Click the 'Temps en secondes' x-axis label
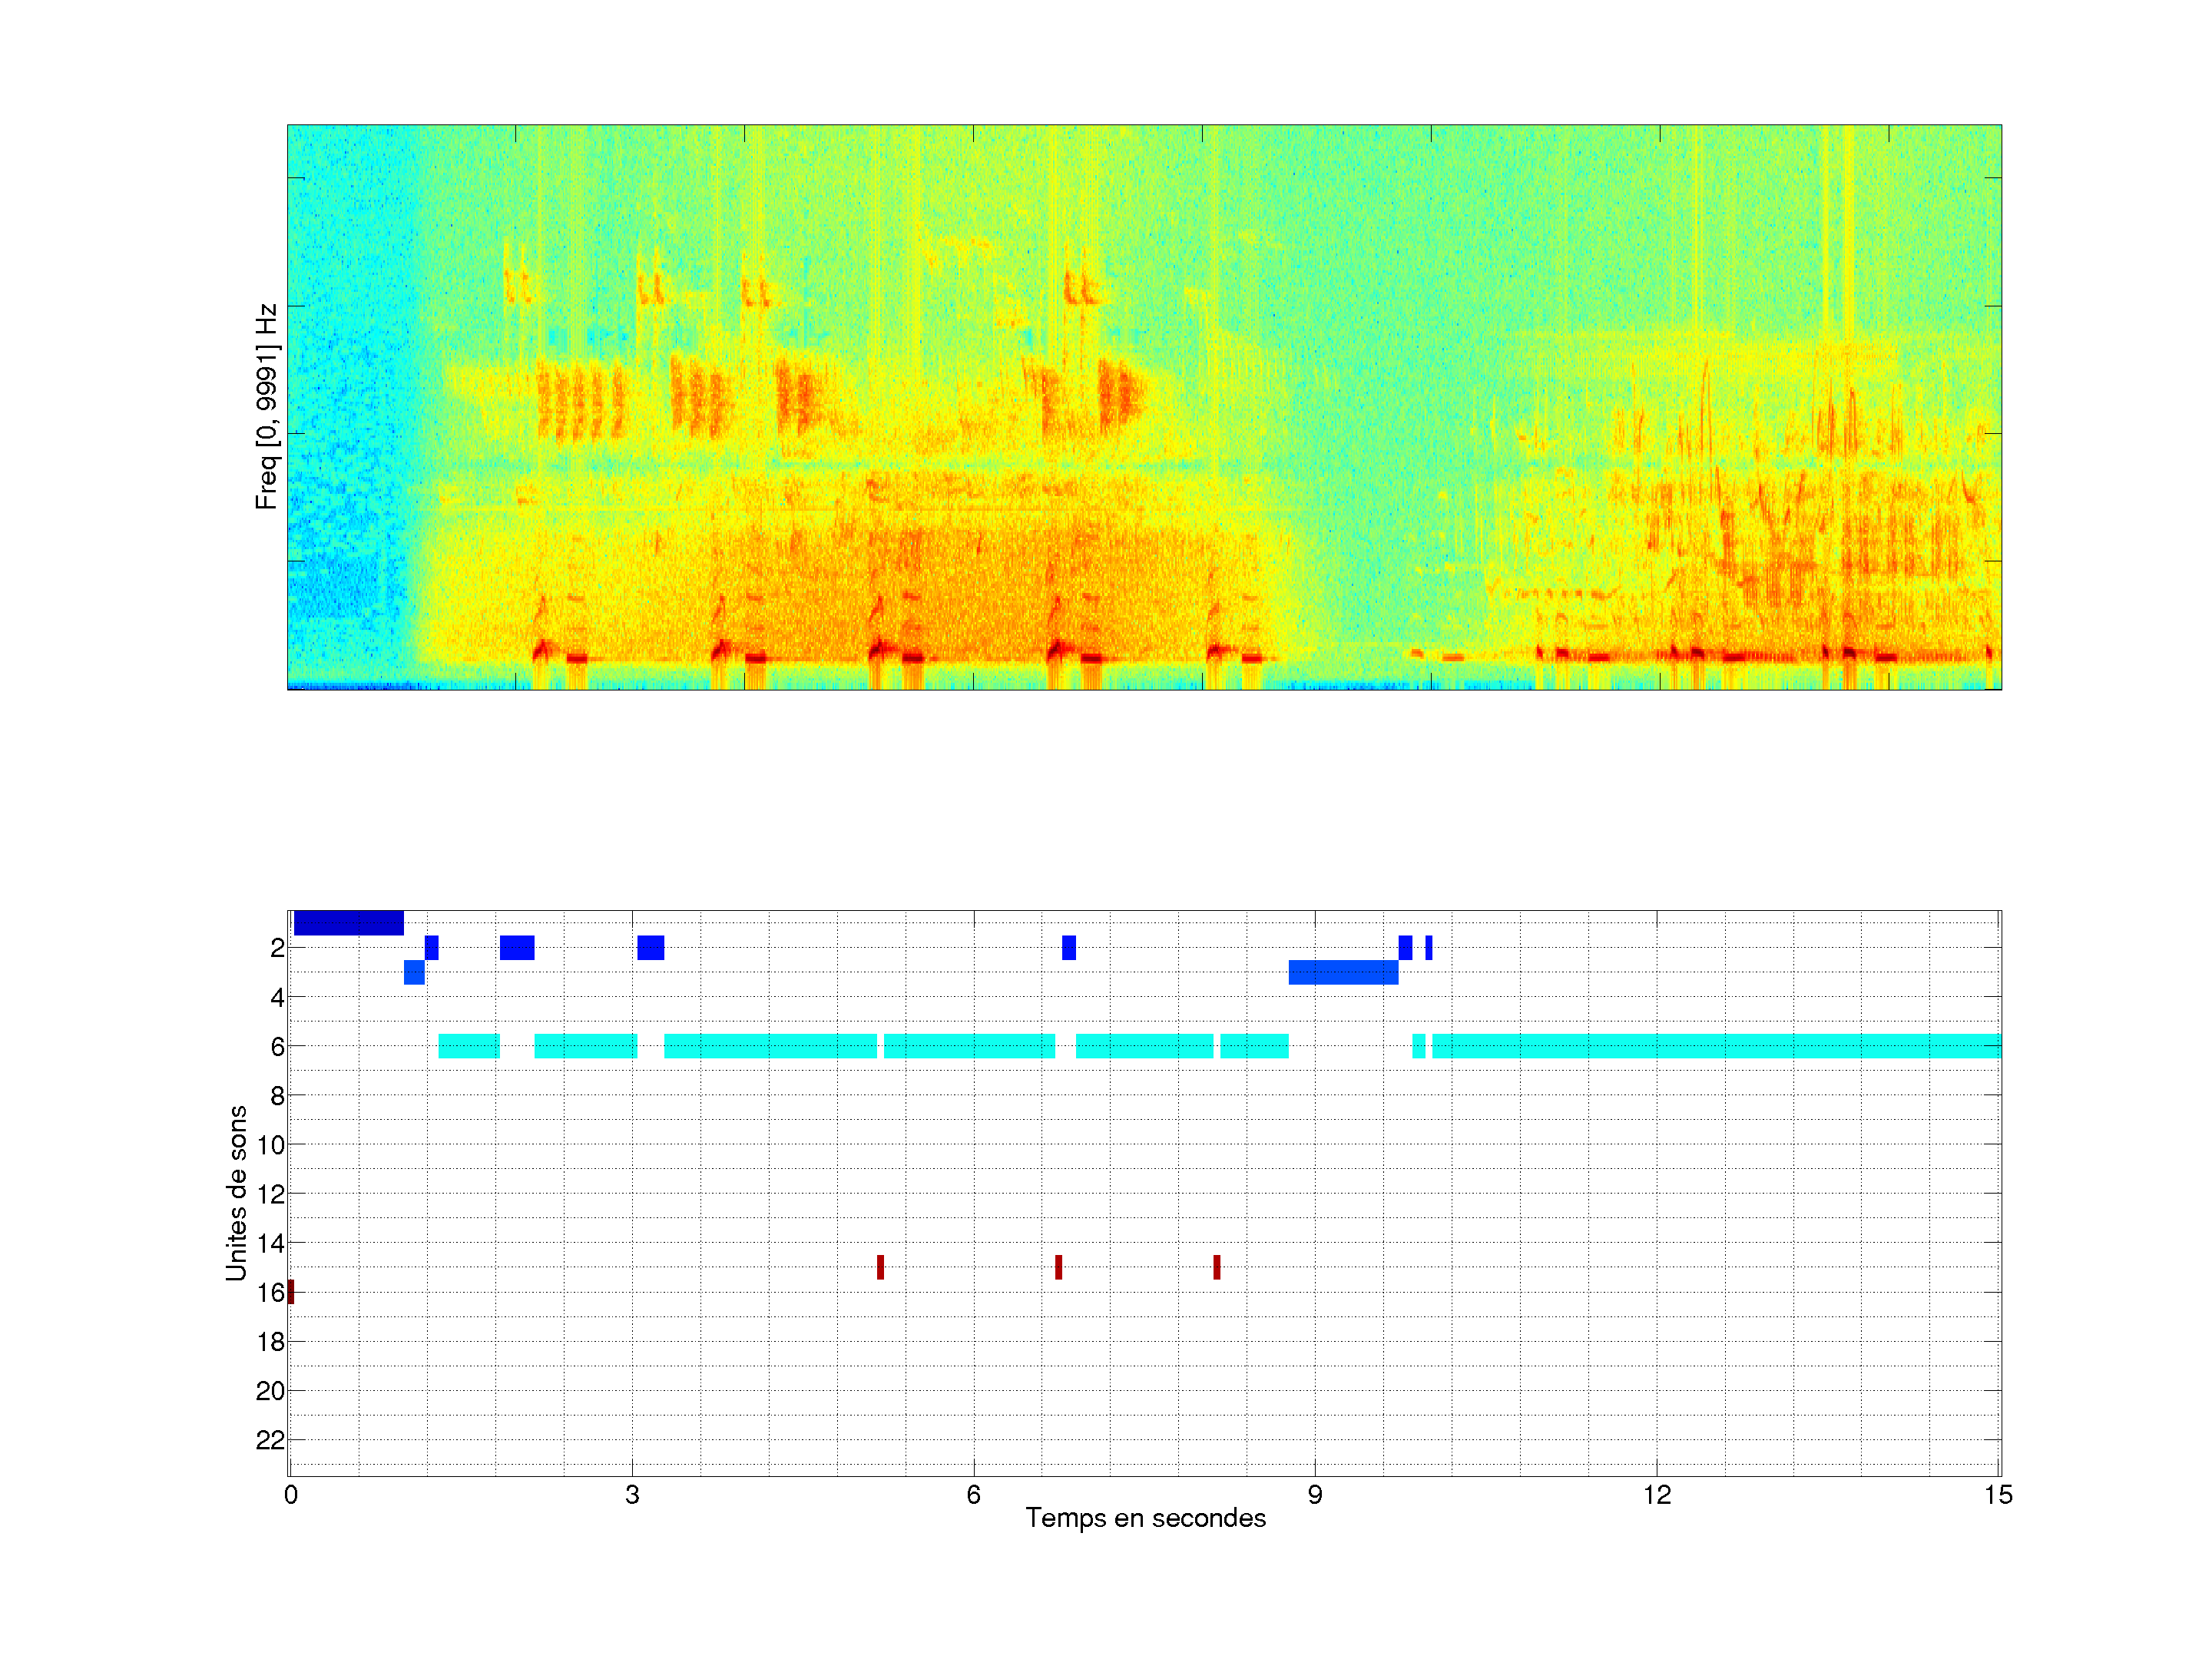The image size is (2212, 1659). (1145, 1518)
